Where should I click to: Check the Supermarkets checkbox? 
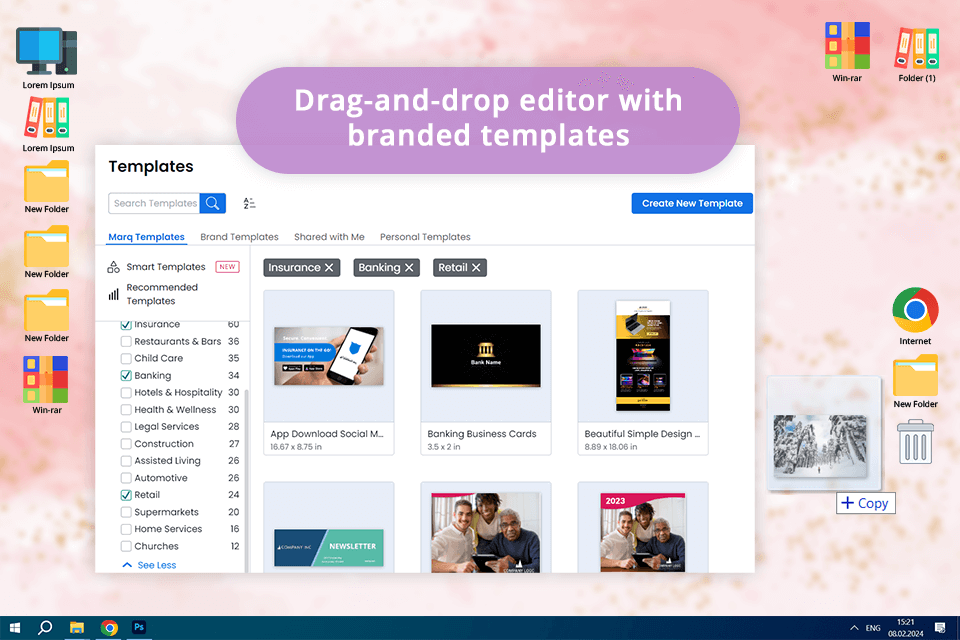126,512
